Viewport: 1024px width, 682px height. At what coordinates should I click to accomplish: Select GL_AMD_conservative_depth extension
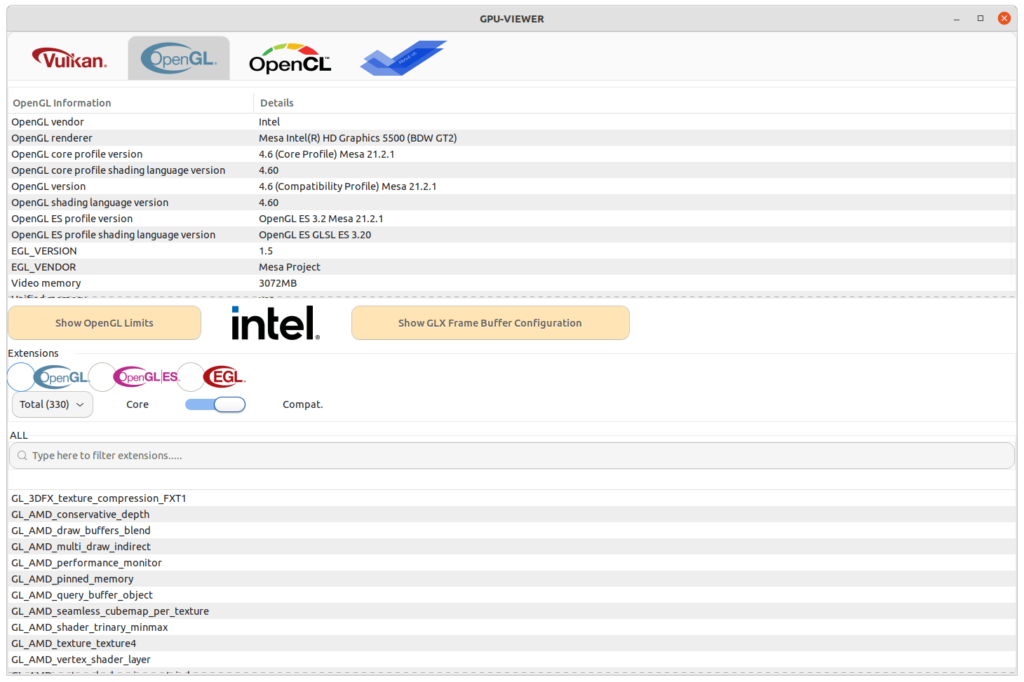coord(512,514)
